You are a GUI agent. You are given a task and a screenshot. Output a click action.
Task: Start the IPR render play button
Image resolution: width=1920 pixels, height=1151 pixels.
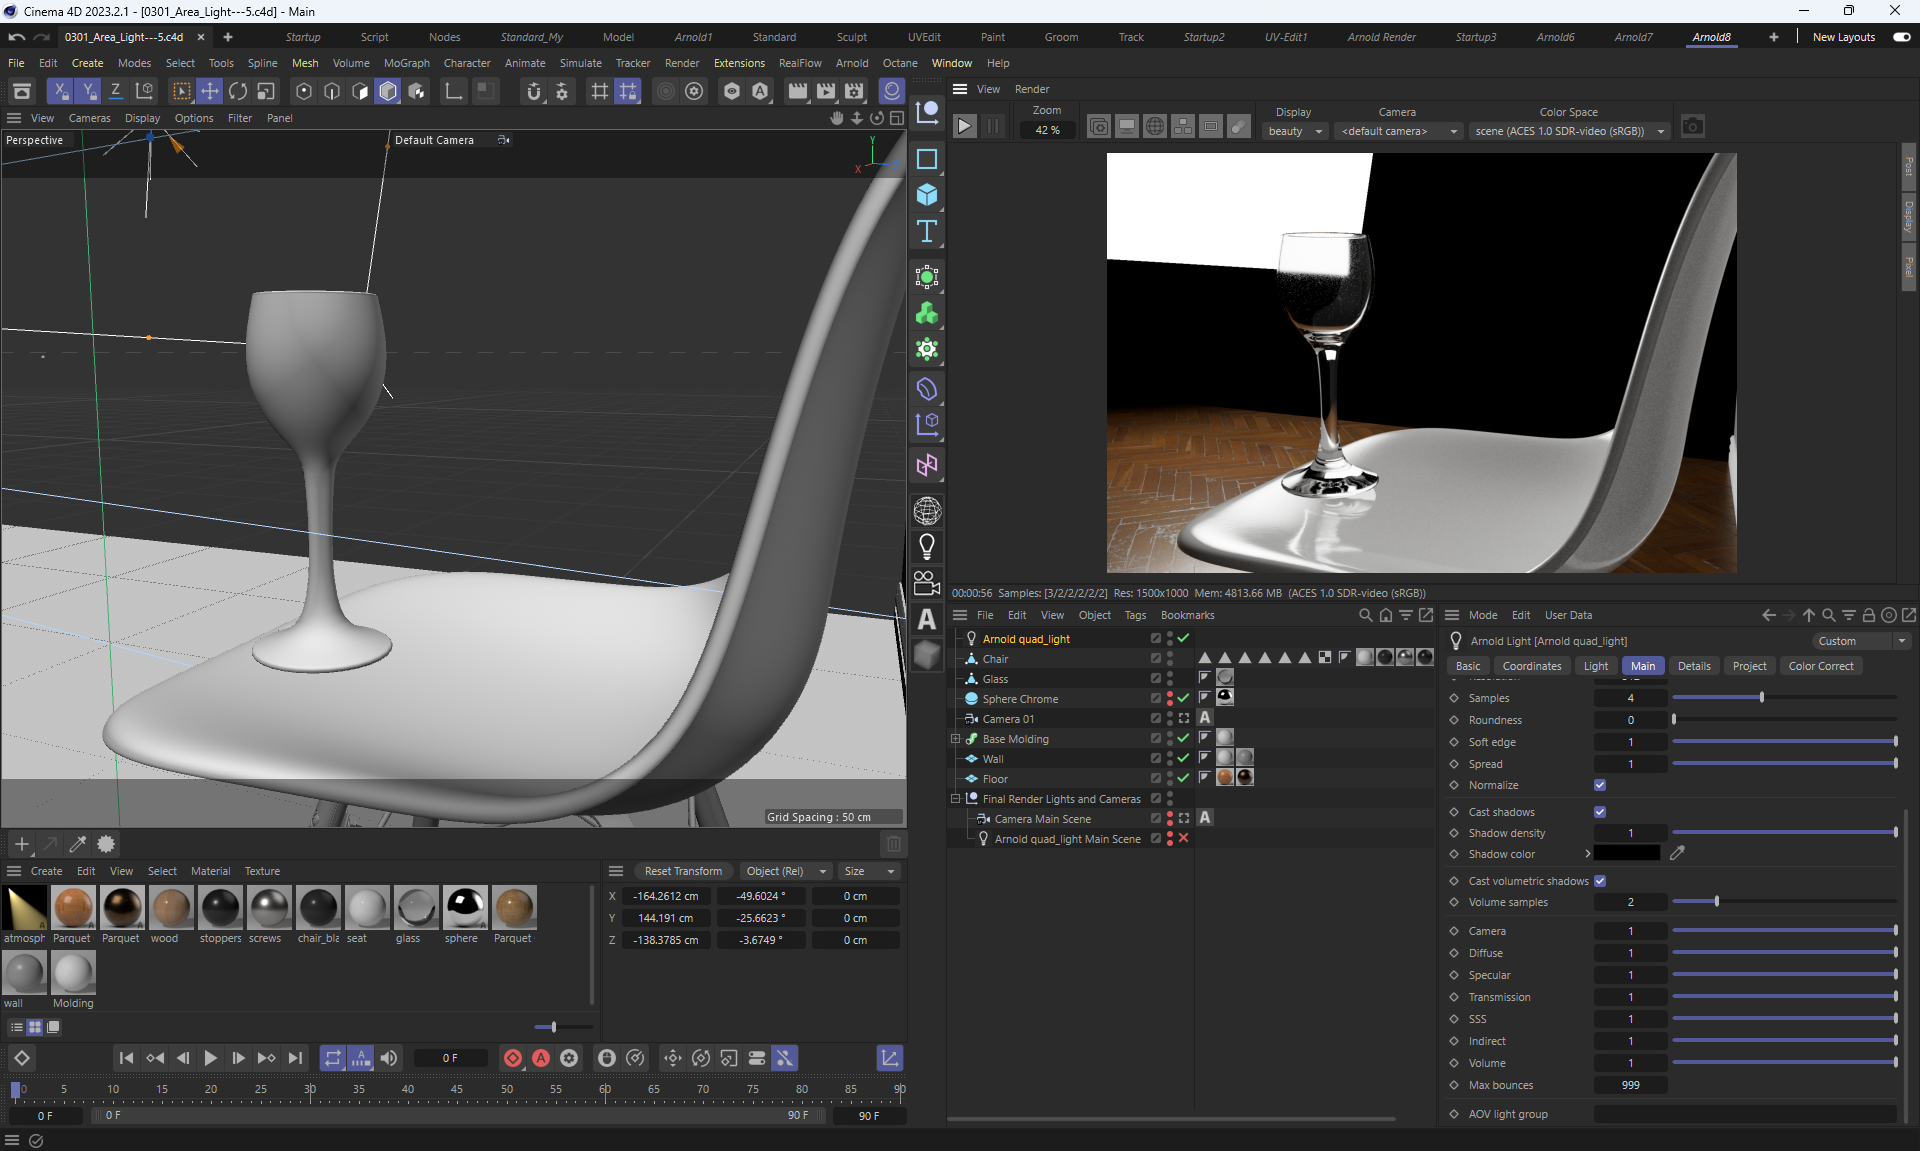(x=964, y=127)
